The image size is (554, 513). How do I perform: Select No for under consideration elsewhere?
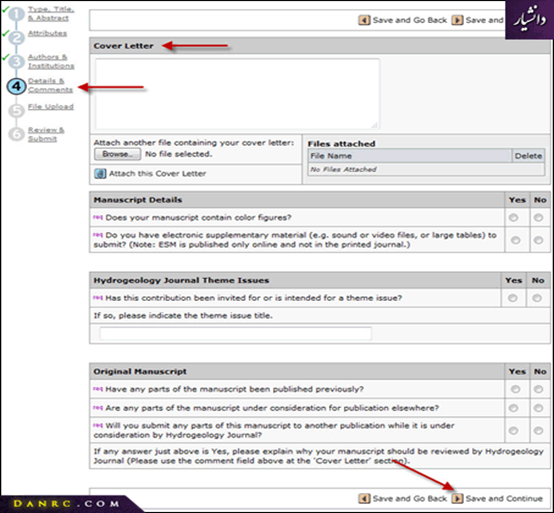point(538,408)
